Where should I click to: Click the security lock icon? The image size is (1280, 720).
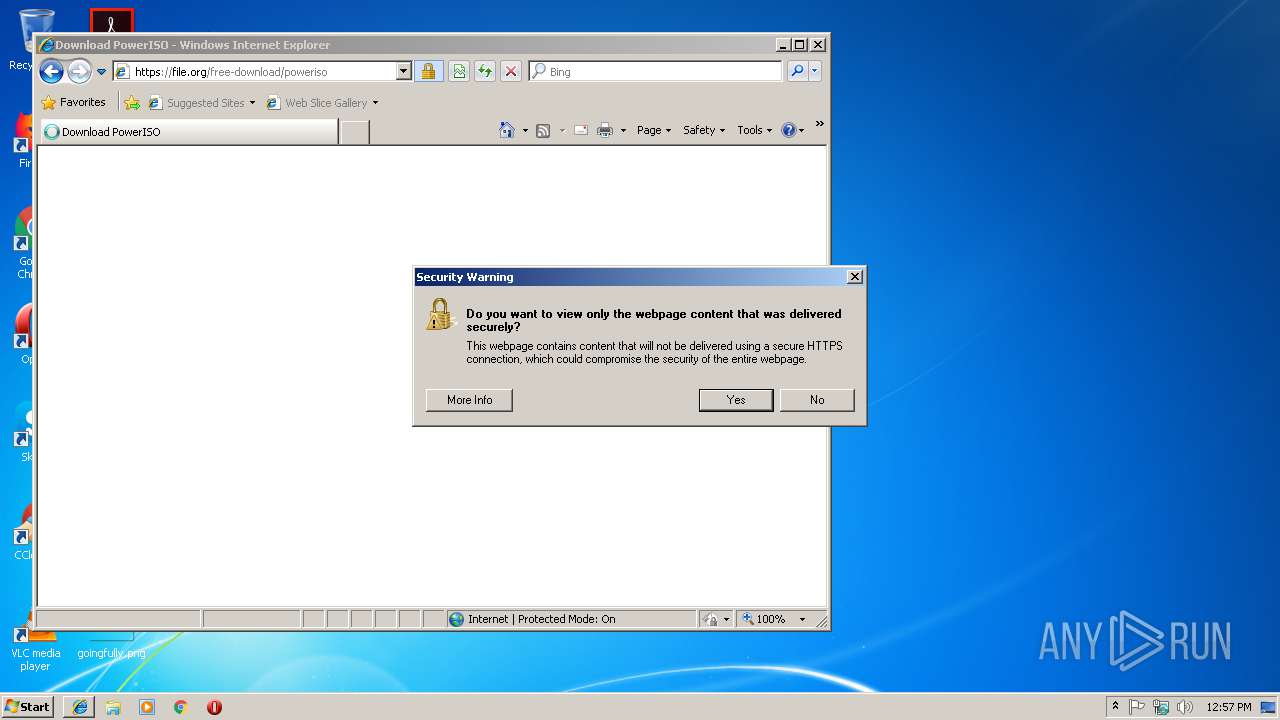pos(428,72)
